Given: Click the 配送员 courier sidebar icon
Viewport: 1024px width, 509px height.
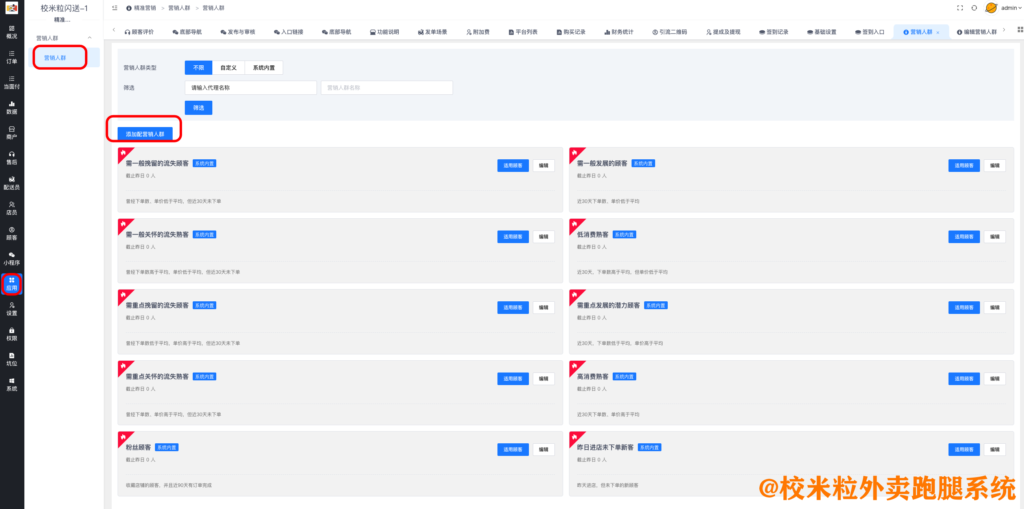Looking at the screenshot, I should [11, 183].
